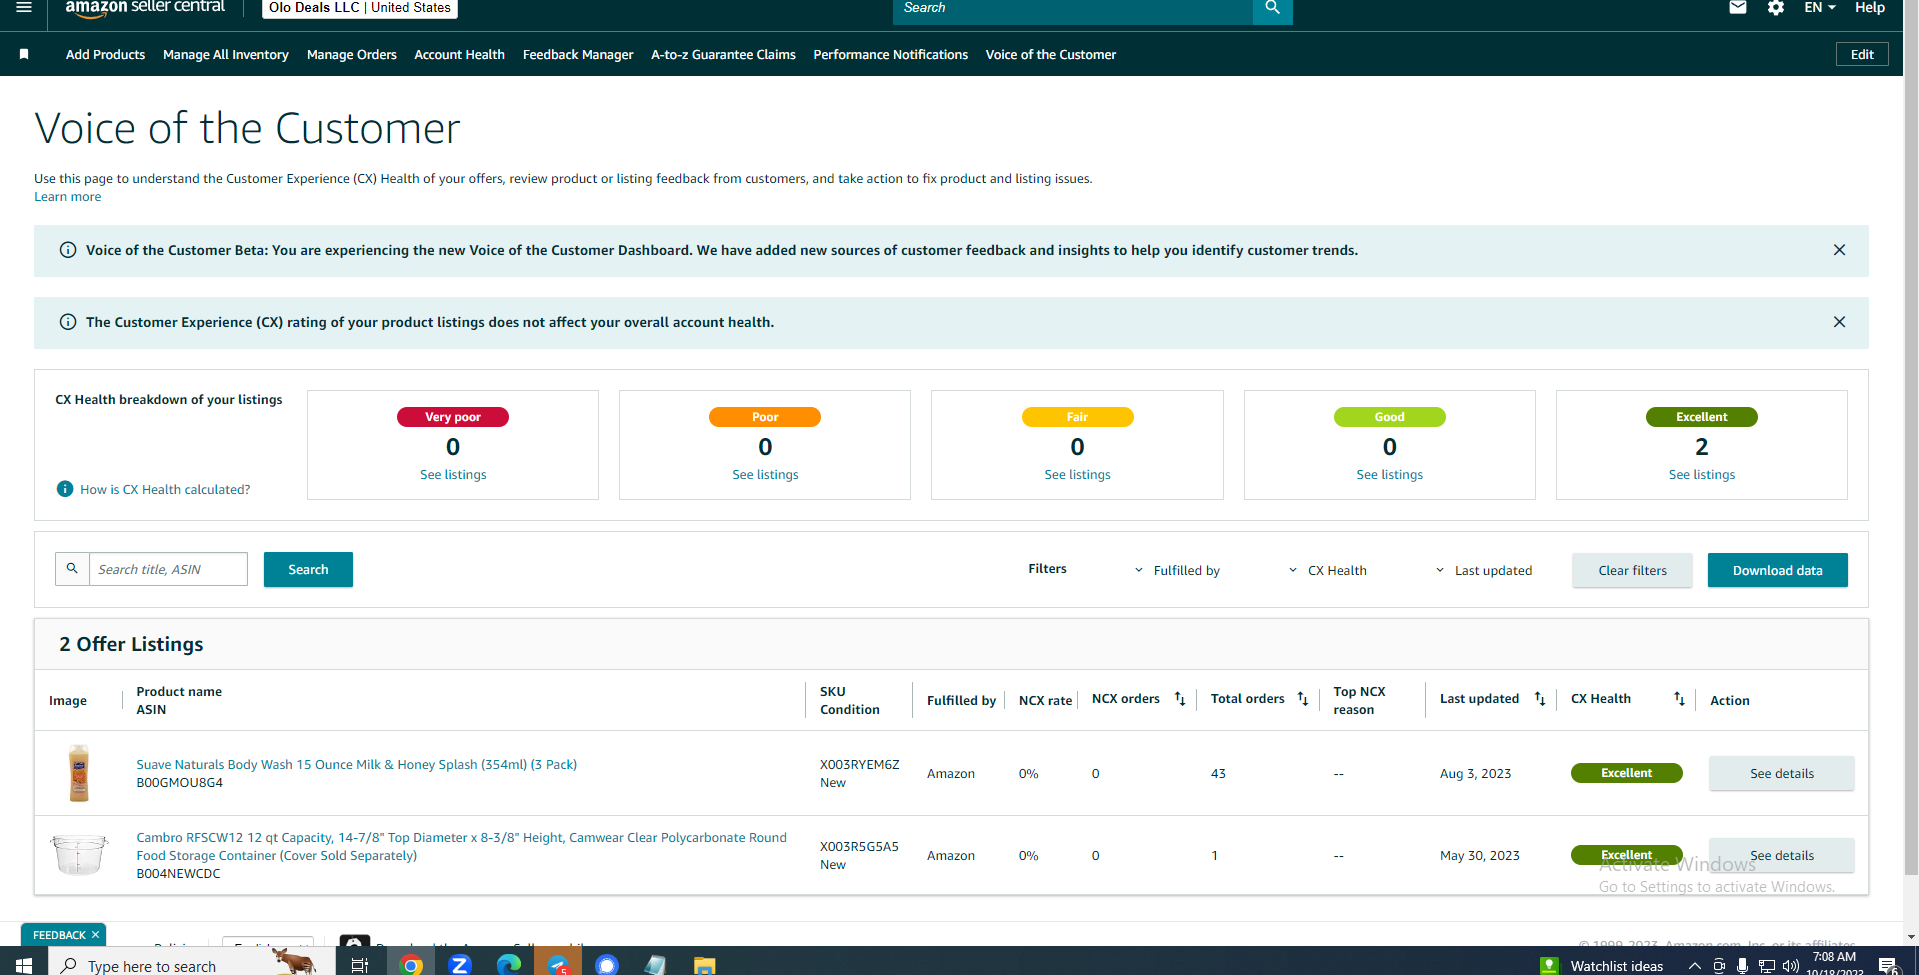The image size is (1919, 975).
Task: Open Add Products in the nav bar
Action: point(105,54)
